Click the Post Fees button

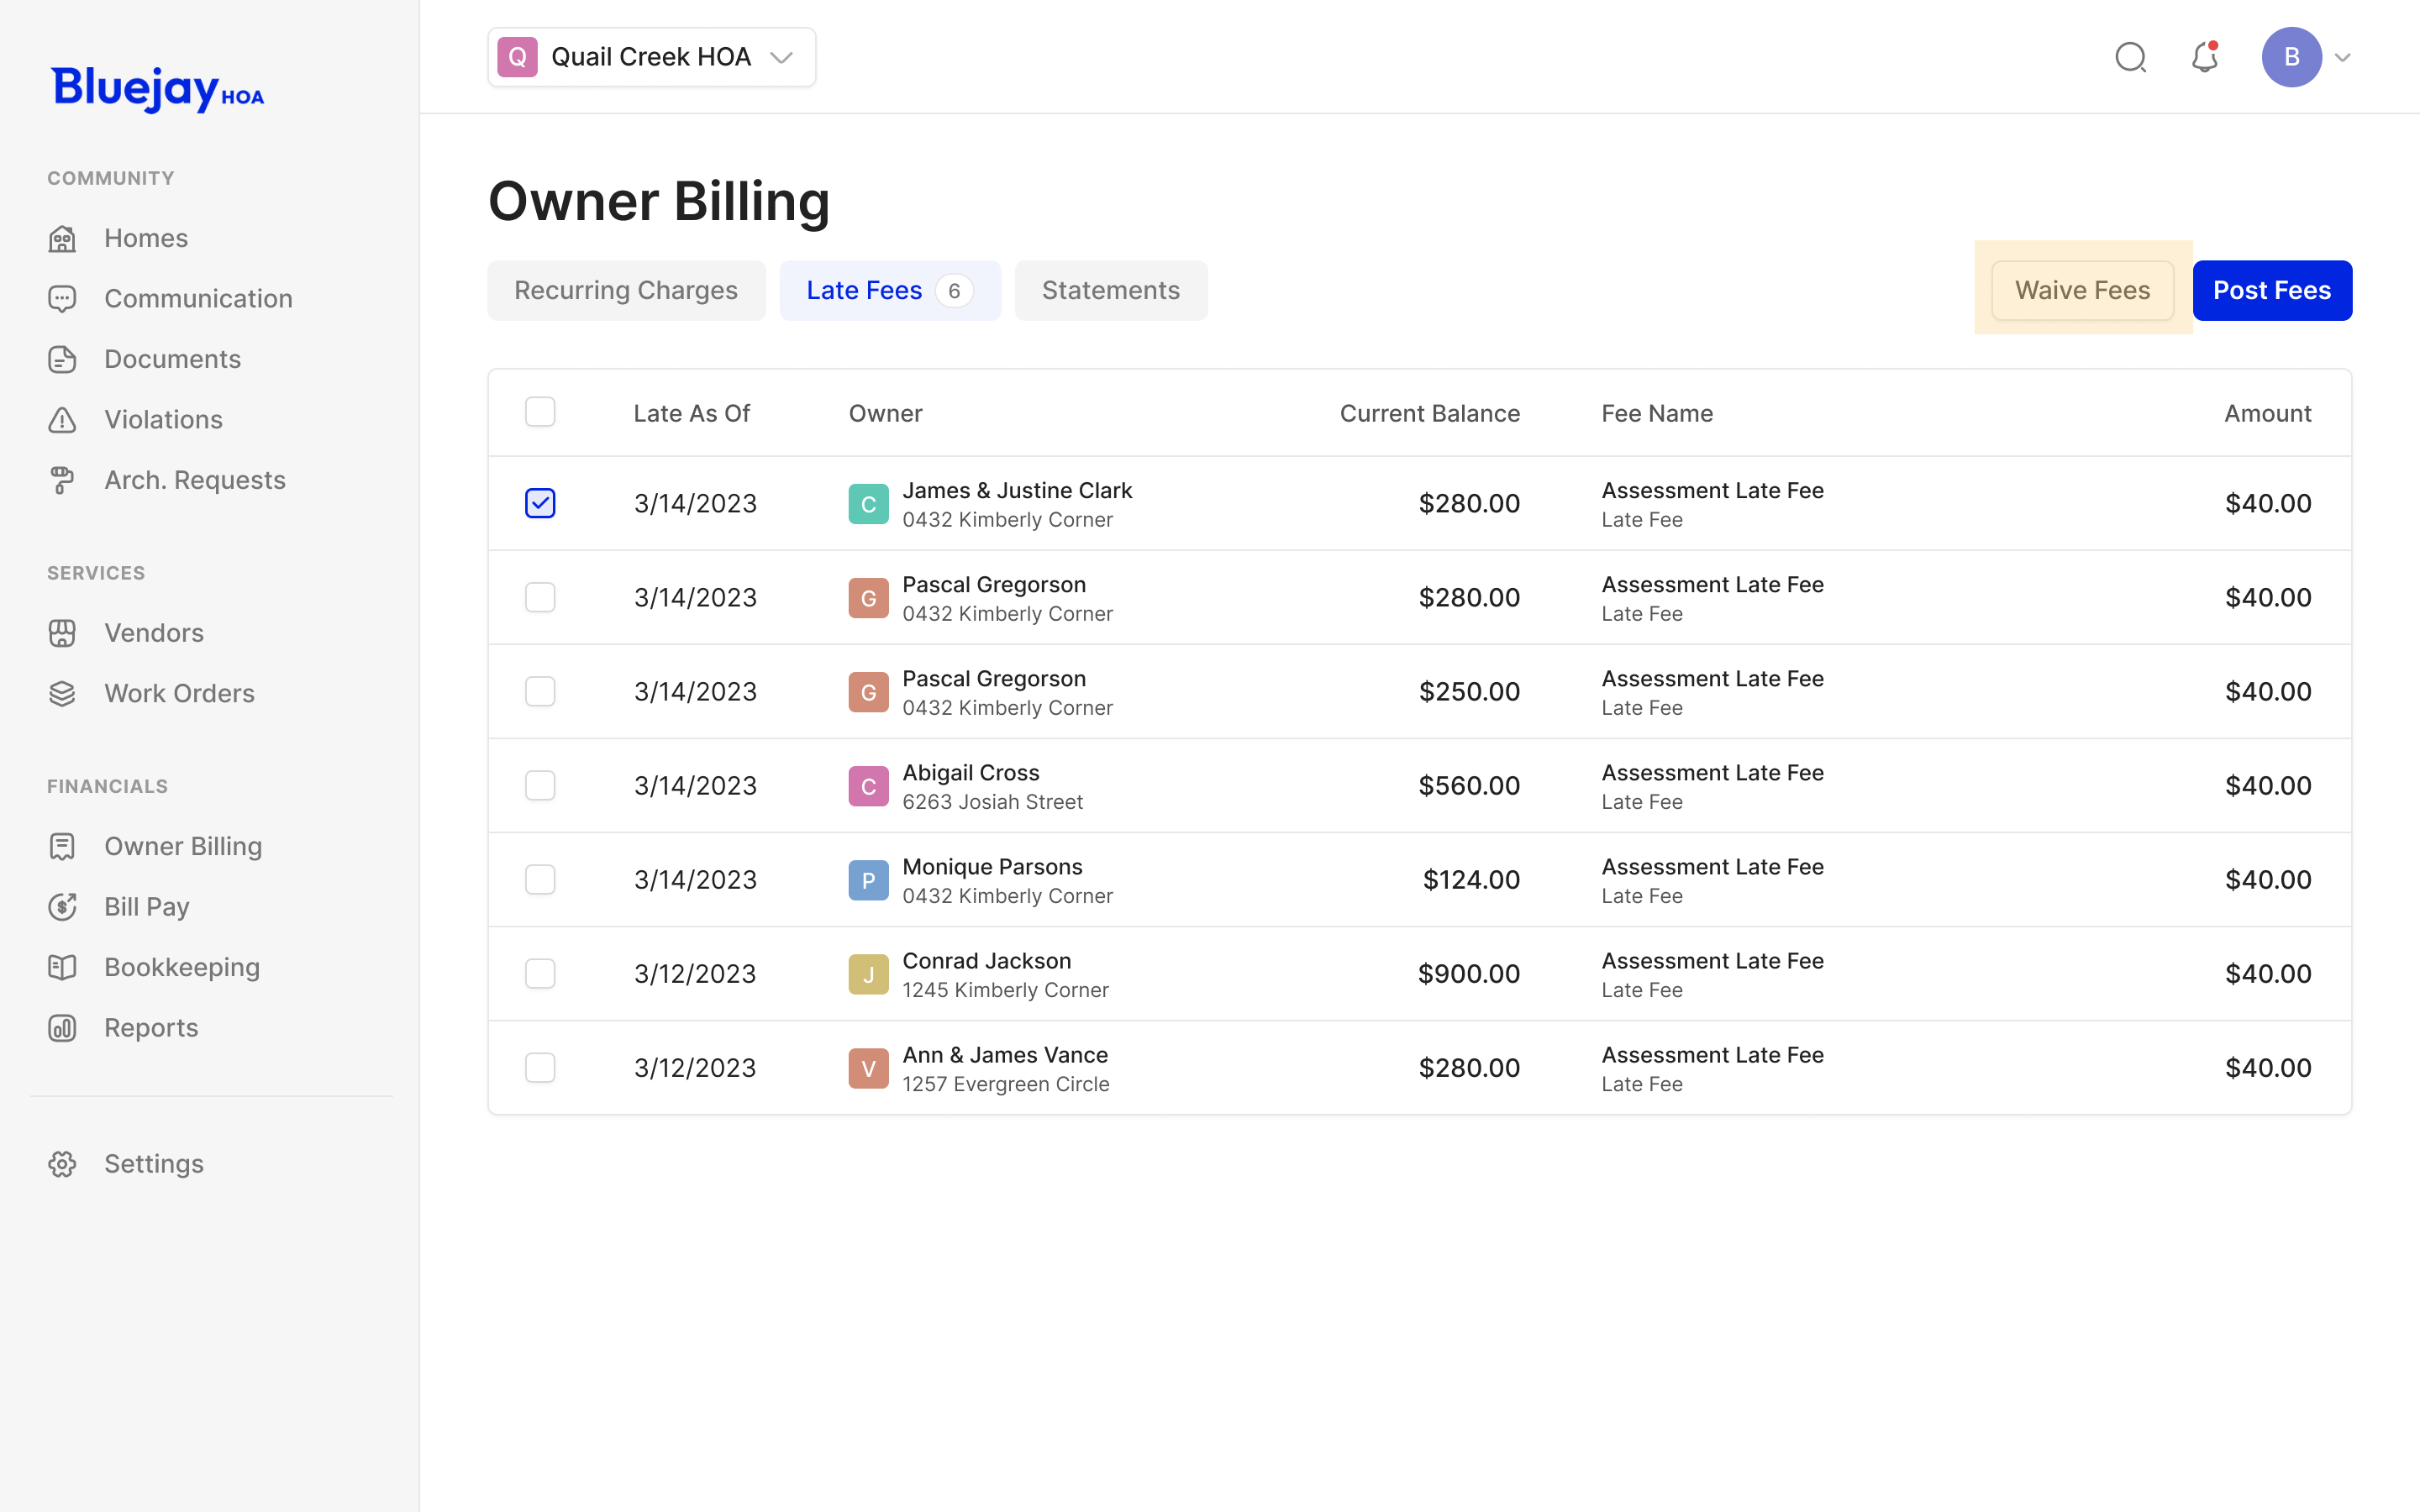(x=2271, y=291)
